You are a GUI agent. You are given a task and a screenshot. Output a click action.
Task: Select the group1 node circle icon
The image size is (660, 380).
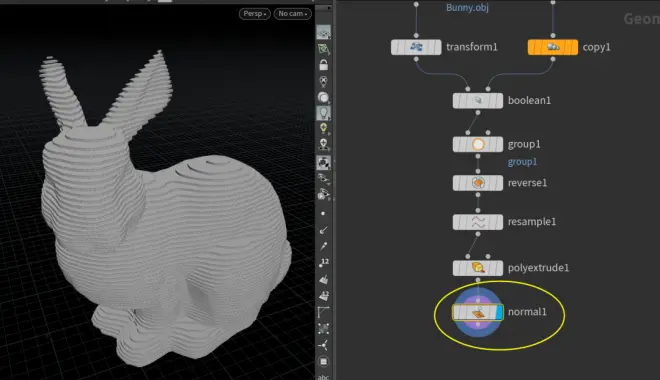pos(478,144)
